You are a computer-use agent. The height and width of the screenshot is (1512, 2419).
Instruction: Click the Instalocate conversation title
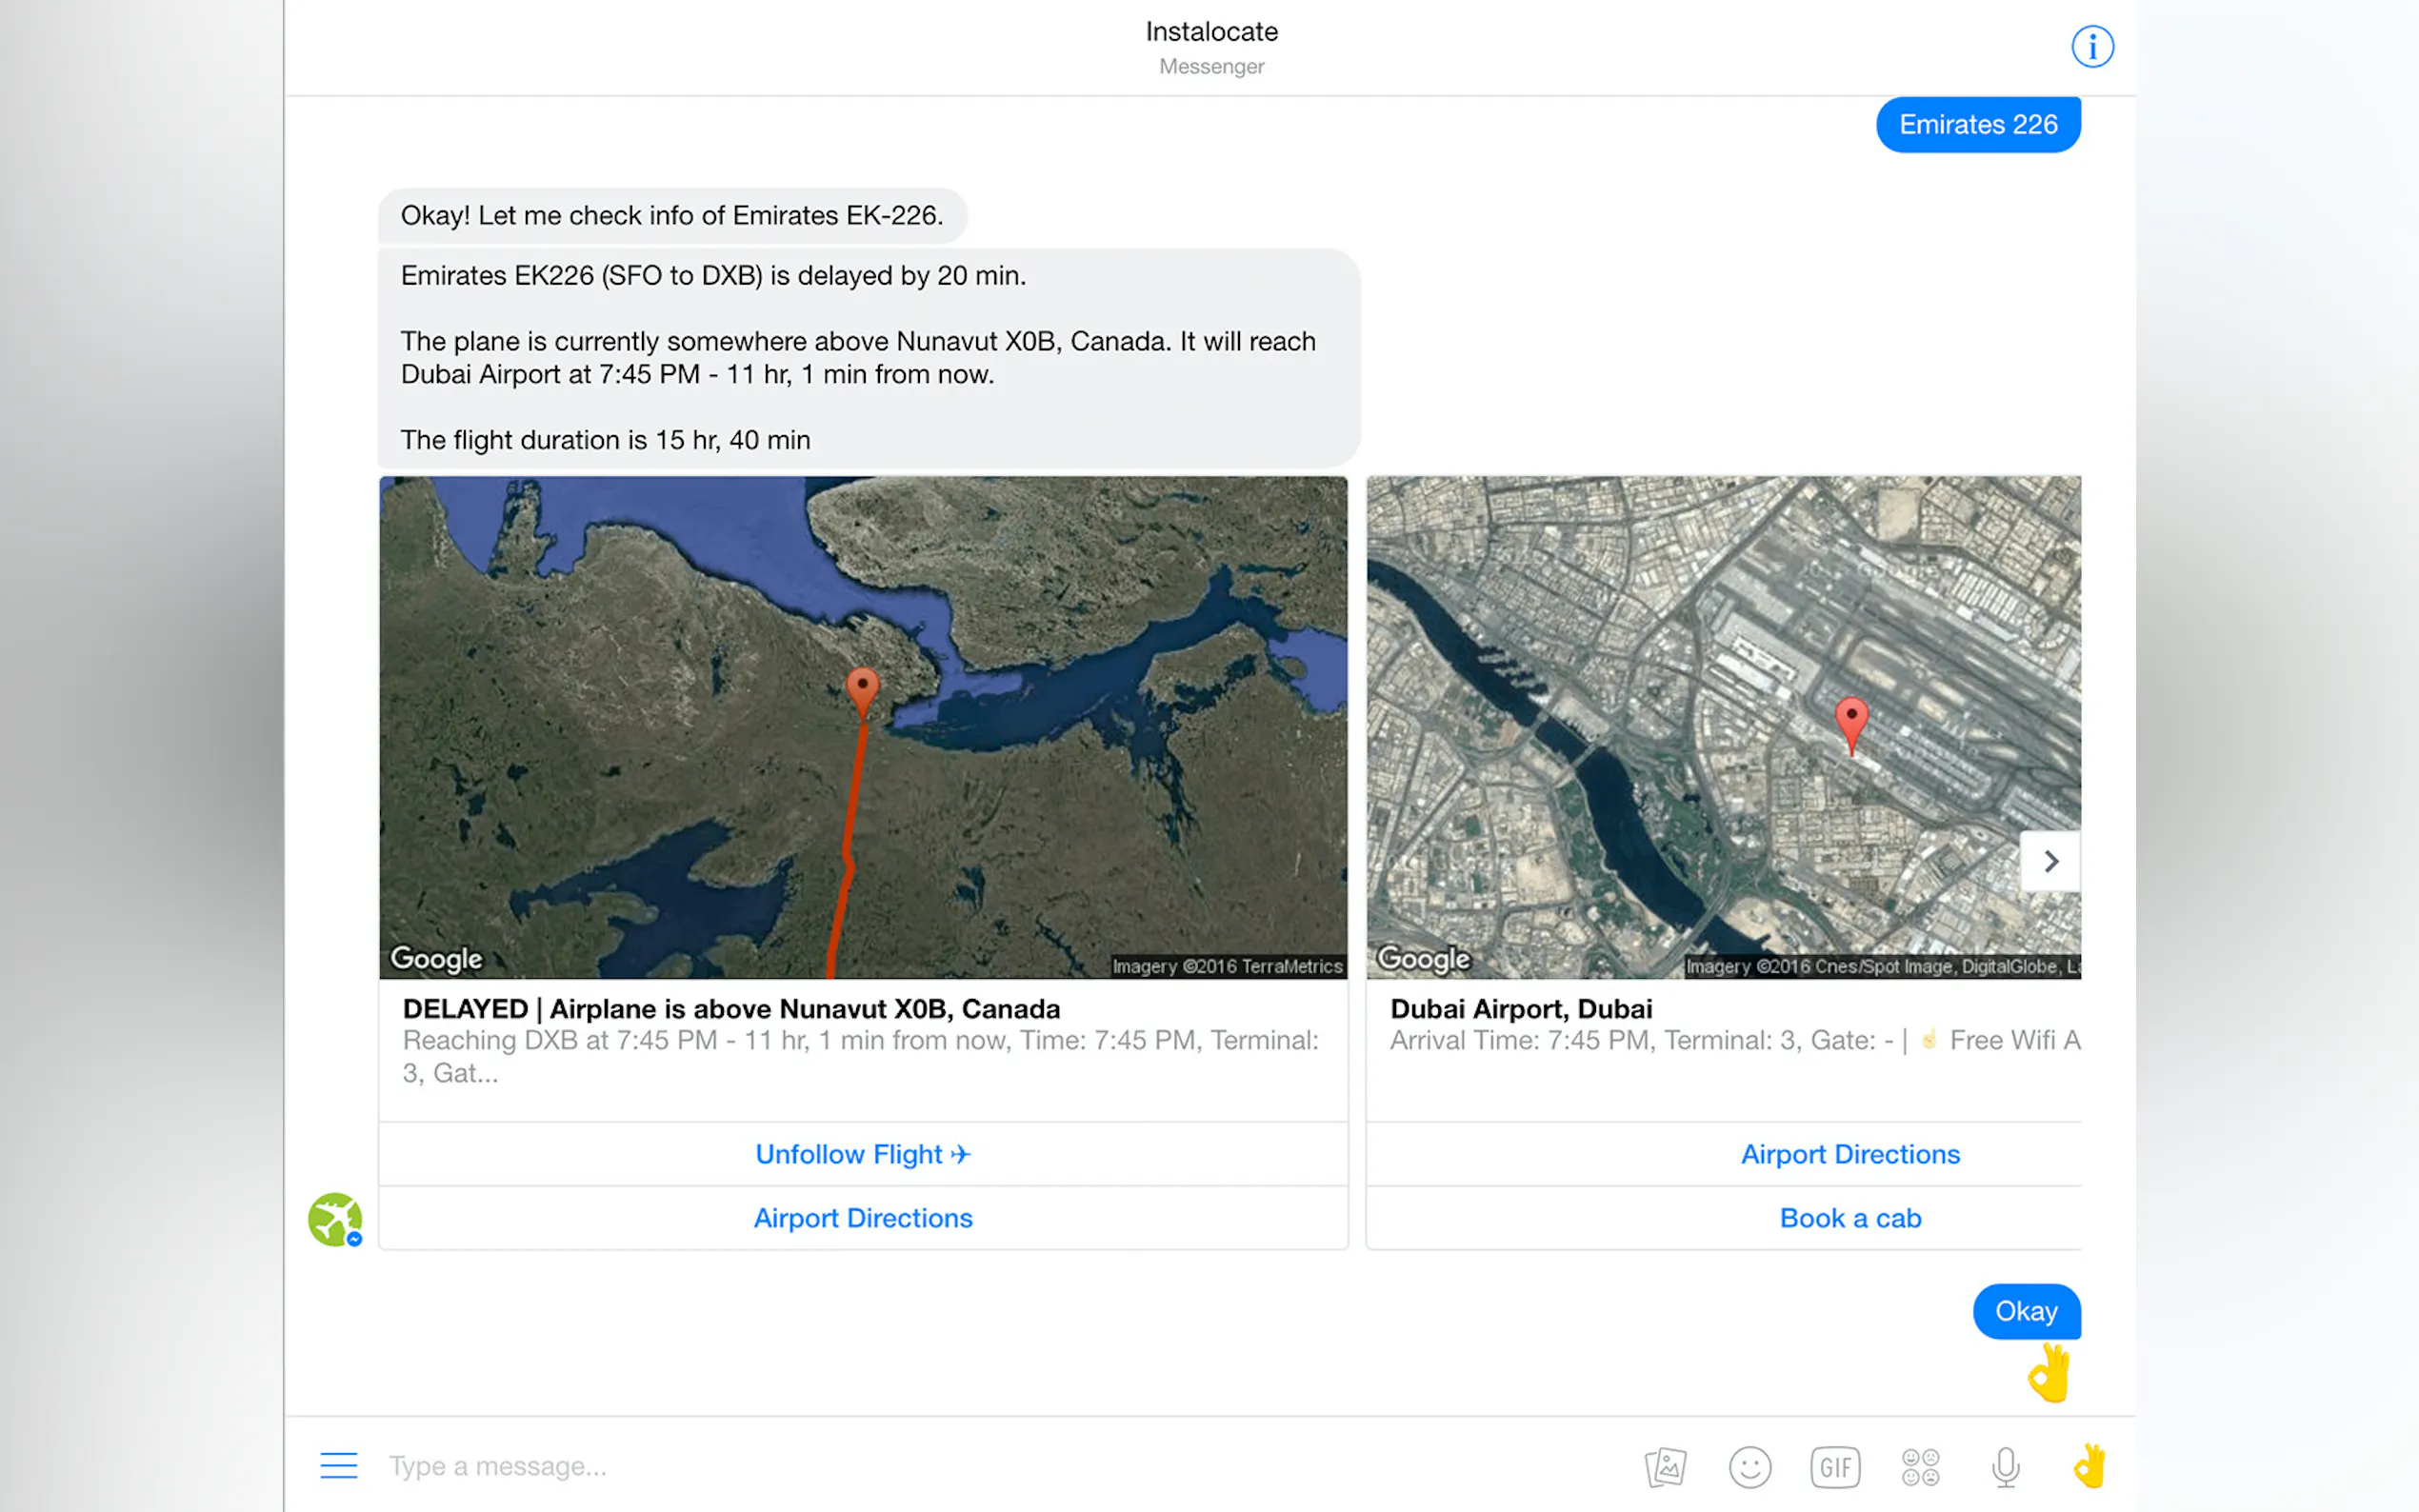pos(1211,32)
